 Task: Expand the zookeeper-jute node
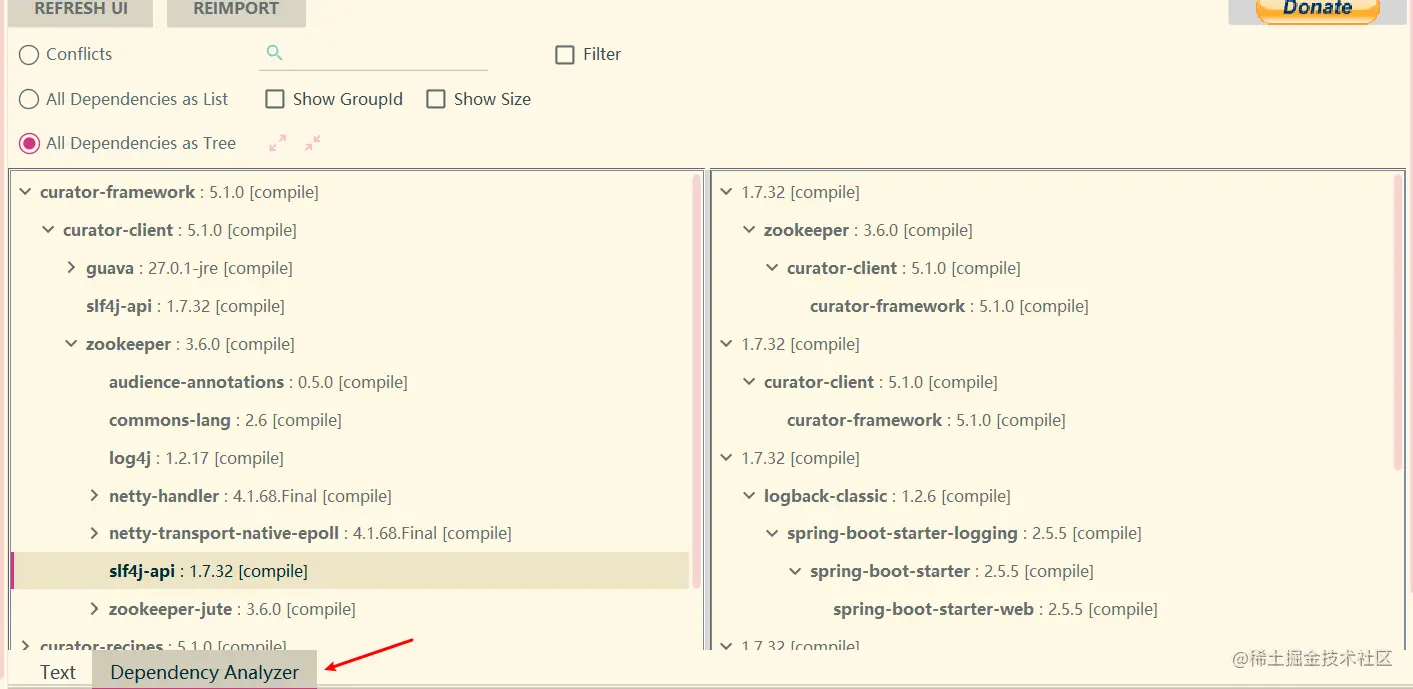pos(94,609)
